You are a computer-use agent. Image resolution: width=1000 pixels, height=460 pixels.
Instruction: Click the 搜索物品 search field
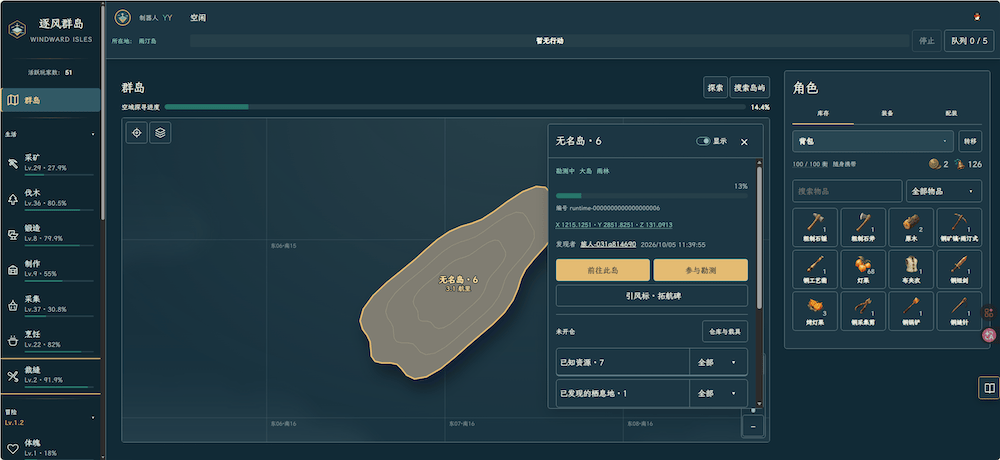click(x=847, y=191)
